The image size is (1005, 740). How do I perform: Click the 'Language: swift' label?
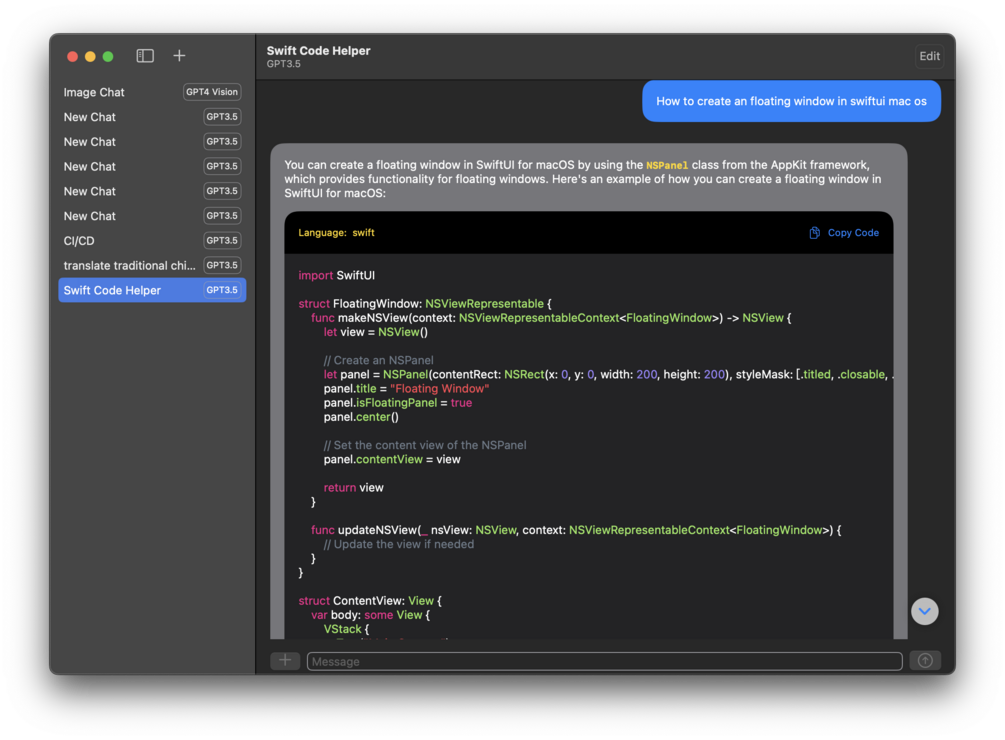[336, 233]
